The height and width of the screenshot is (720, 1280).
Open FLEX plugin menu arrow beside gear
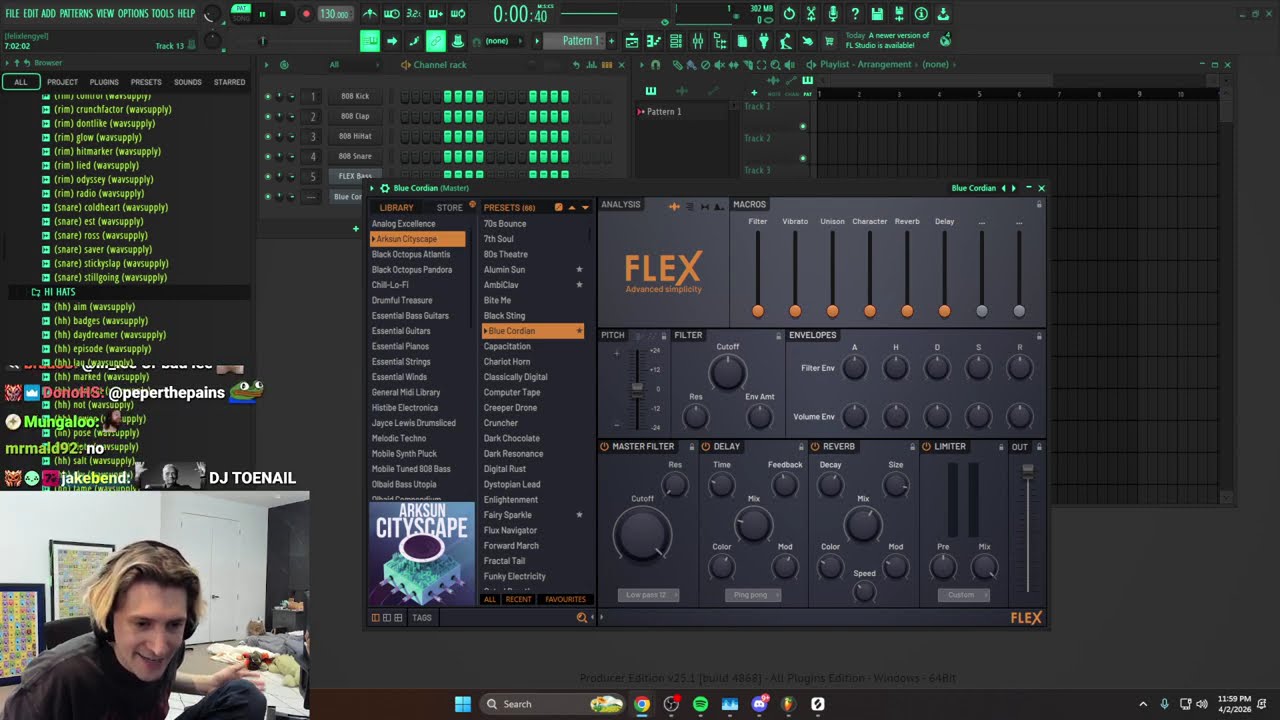tap(371, 188)
